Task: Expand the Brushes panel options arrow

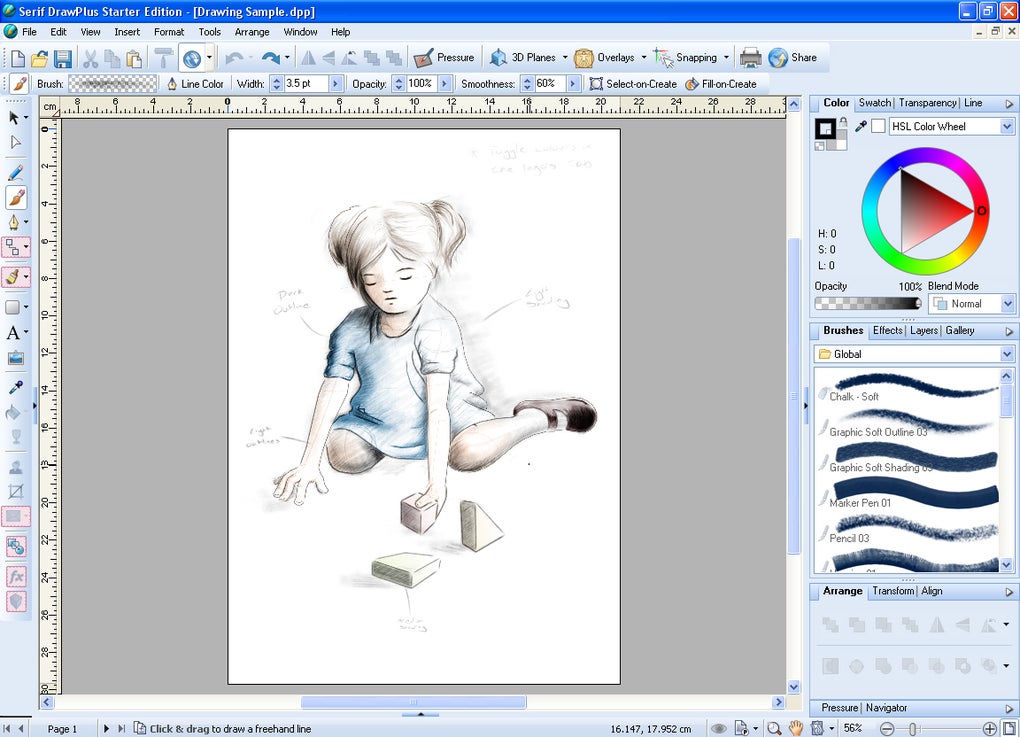Action: coord(1009,331)
